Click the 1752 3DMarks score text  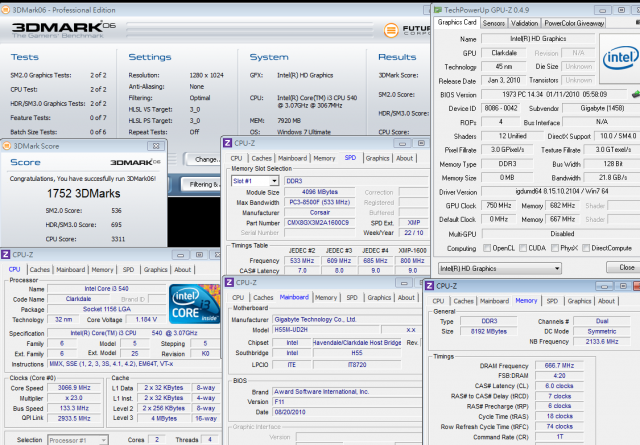click(x=84, y=193)
